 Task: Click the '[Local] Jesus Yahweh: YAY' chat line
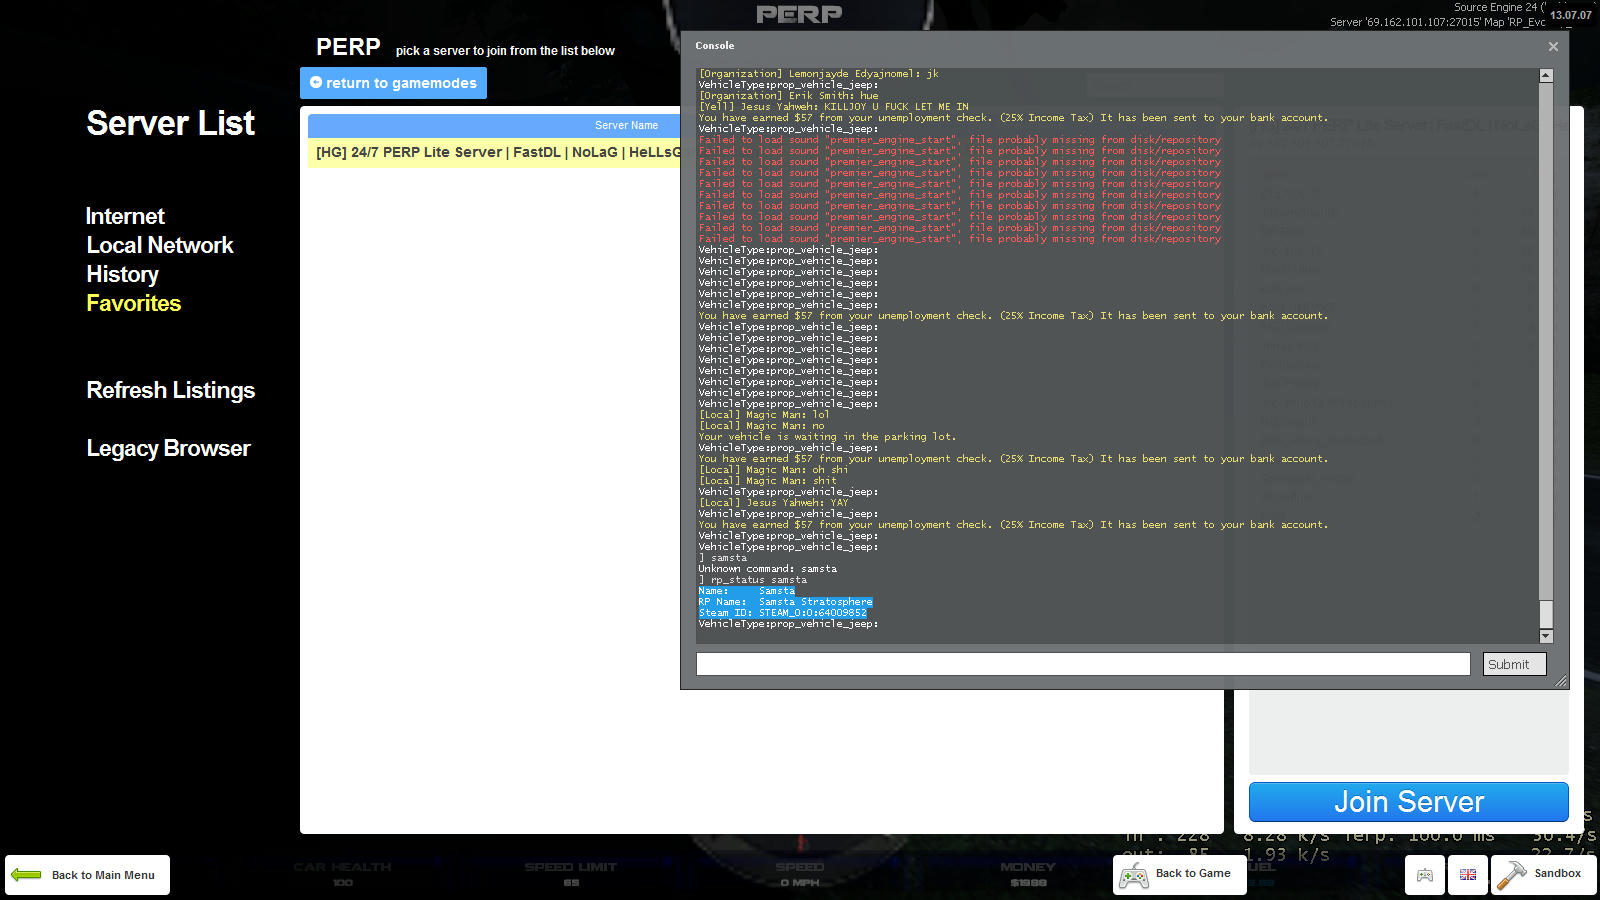[774, 503]
